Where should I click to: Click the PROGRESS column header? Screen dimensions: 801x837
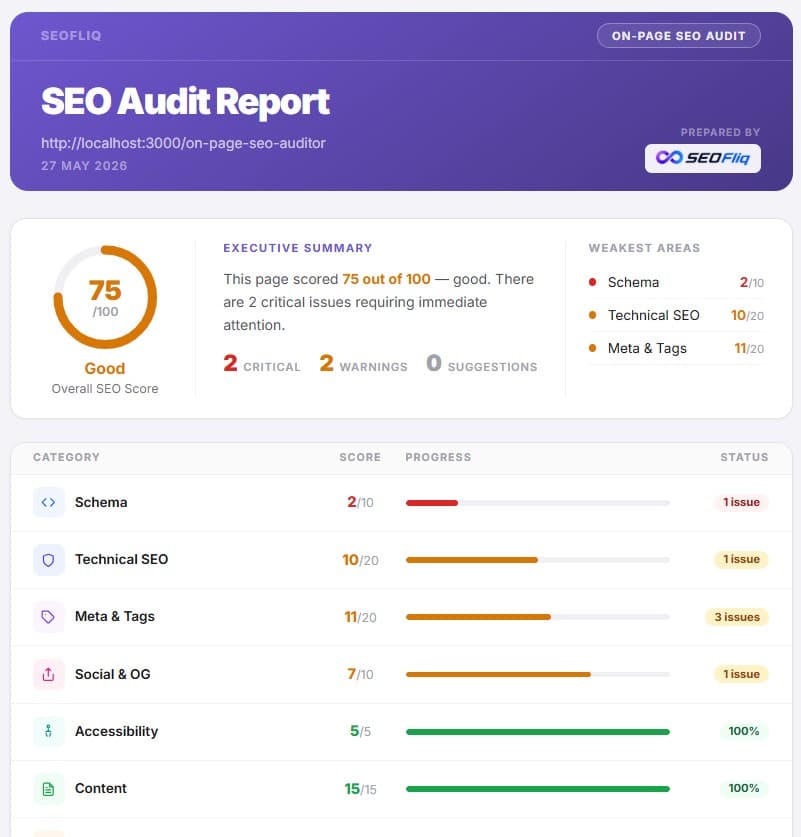point(438,457)
